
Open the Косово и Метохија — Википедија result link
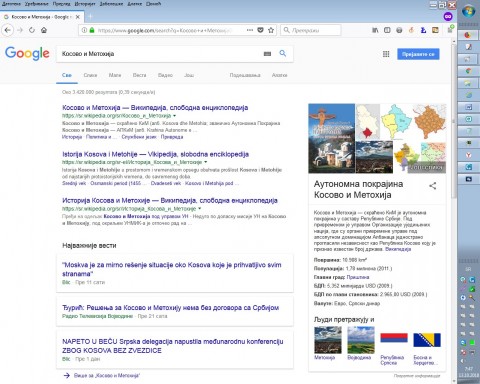pyautogui.click(x=155, y=108)
